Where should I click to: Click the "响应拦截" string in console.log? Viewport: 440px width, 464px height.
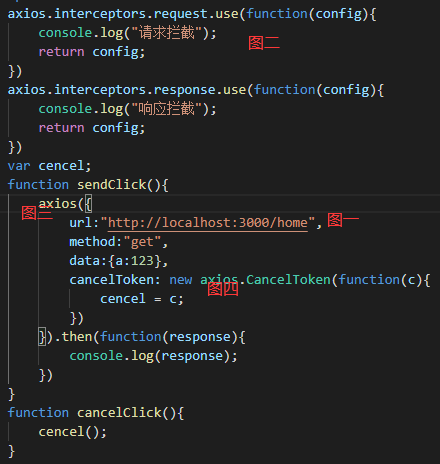(x=167, y=109)
